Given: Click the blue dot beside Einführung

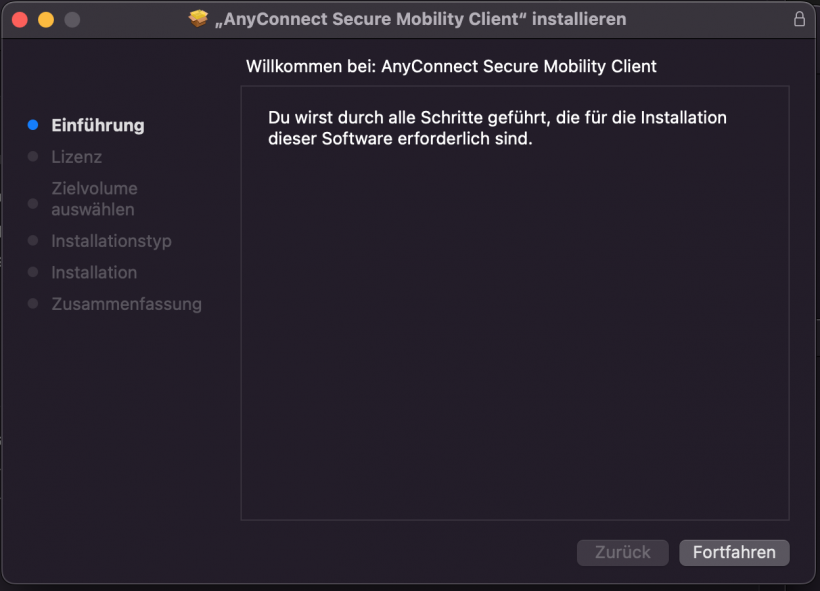Looking at the screenshot, I should tap(33, 125).
